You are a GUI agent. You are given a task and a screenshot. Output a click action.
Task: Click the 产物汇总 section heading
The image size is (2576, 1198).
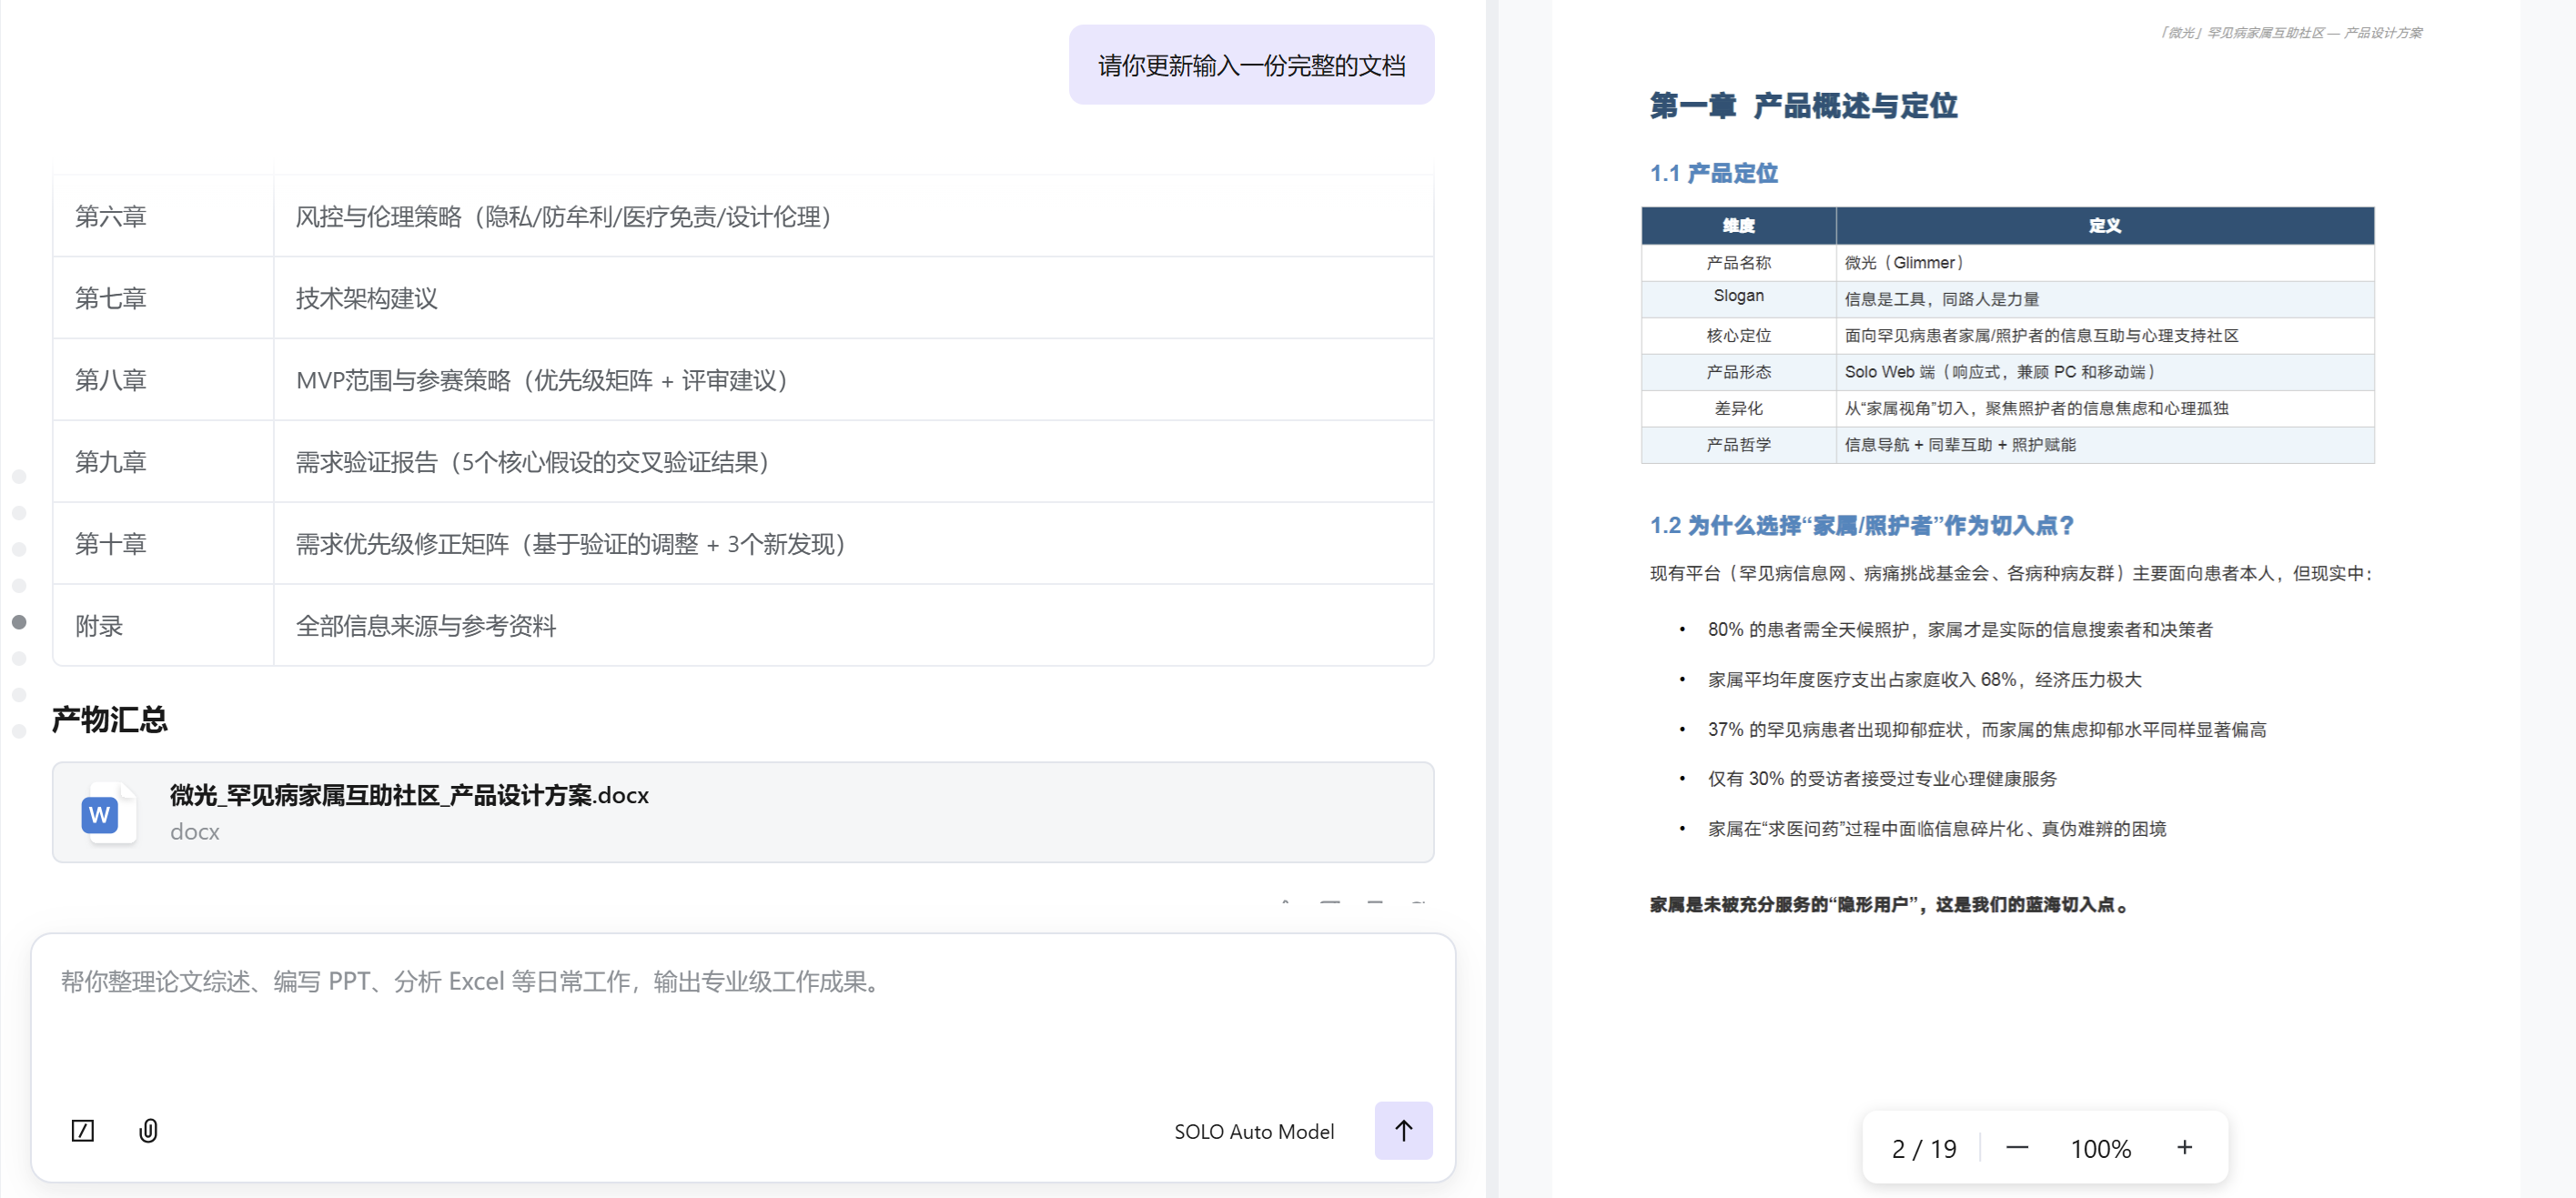(110, 719)
